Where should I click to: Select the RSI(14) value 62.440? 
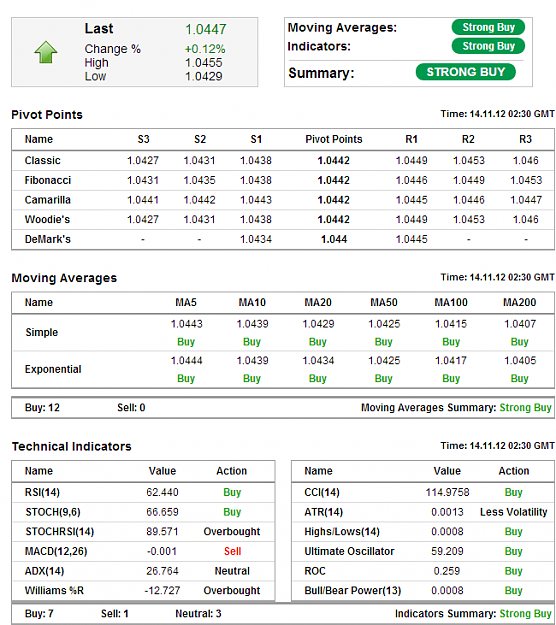(x=162, y=492)
